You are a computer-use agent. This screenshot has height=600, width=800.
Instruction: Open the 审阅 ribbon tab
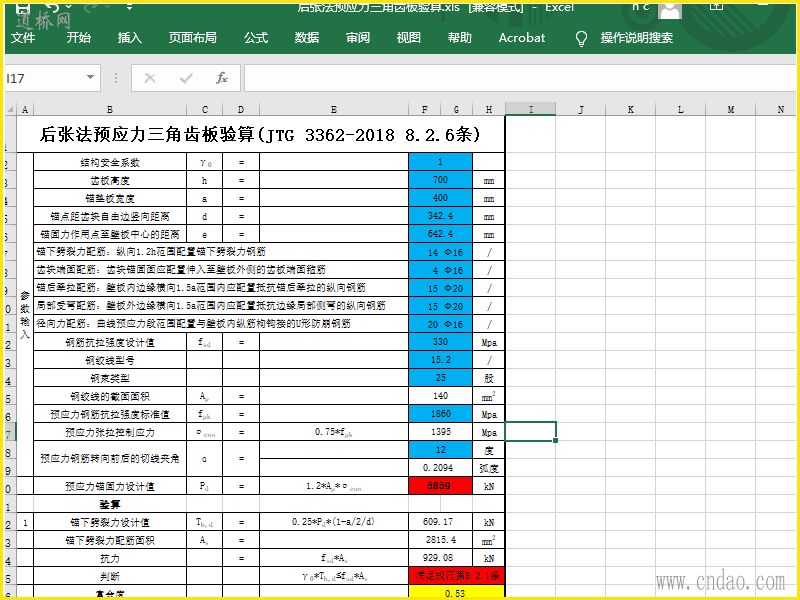tap(358, 38)
